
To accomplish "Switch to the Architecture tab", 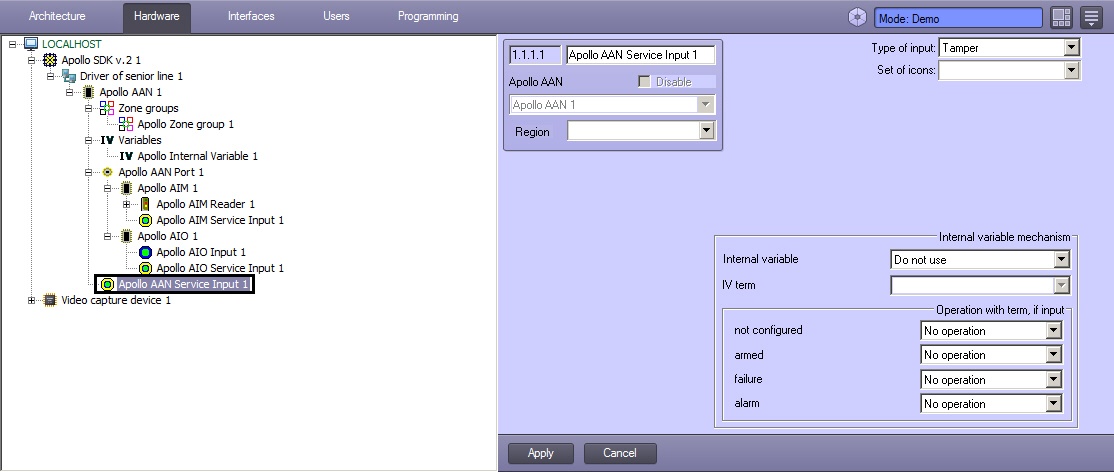I will (x=57, y=16).
